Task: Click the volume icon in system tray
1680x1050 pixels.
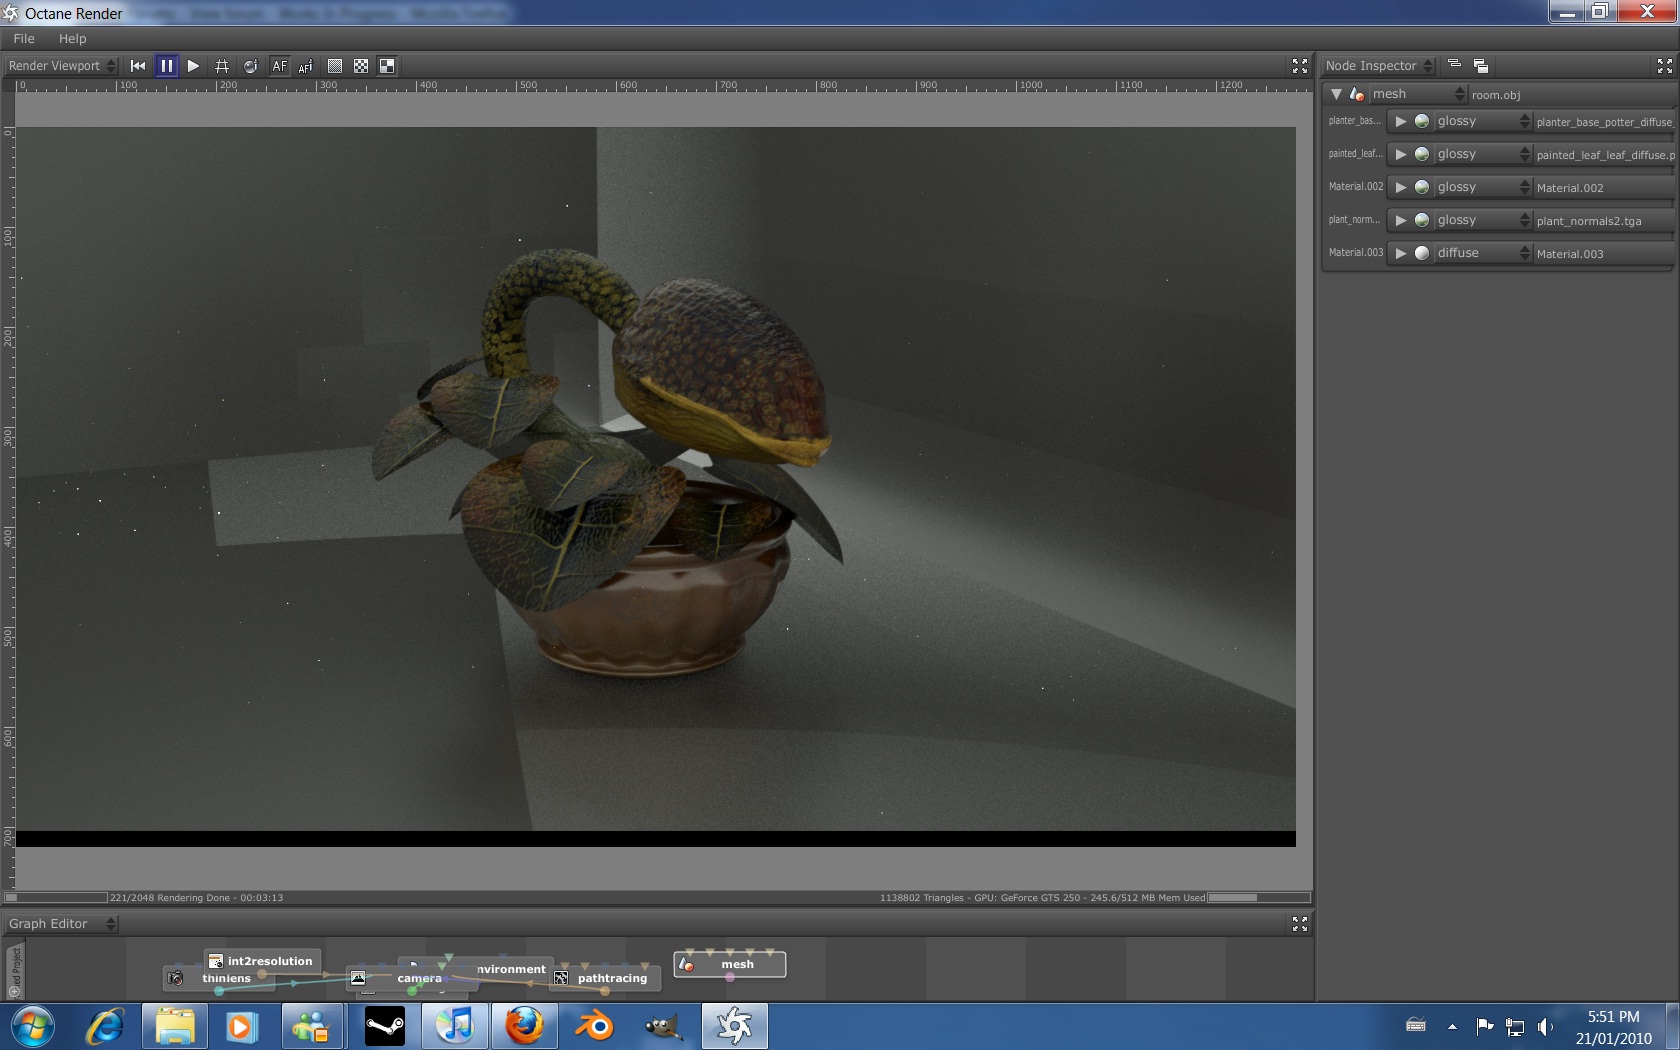Action: (1545, 1027)
